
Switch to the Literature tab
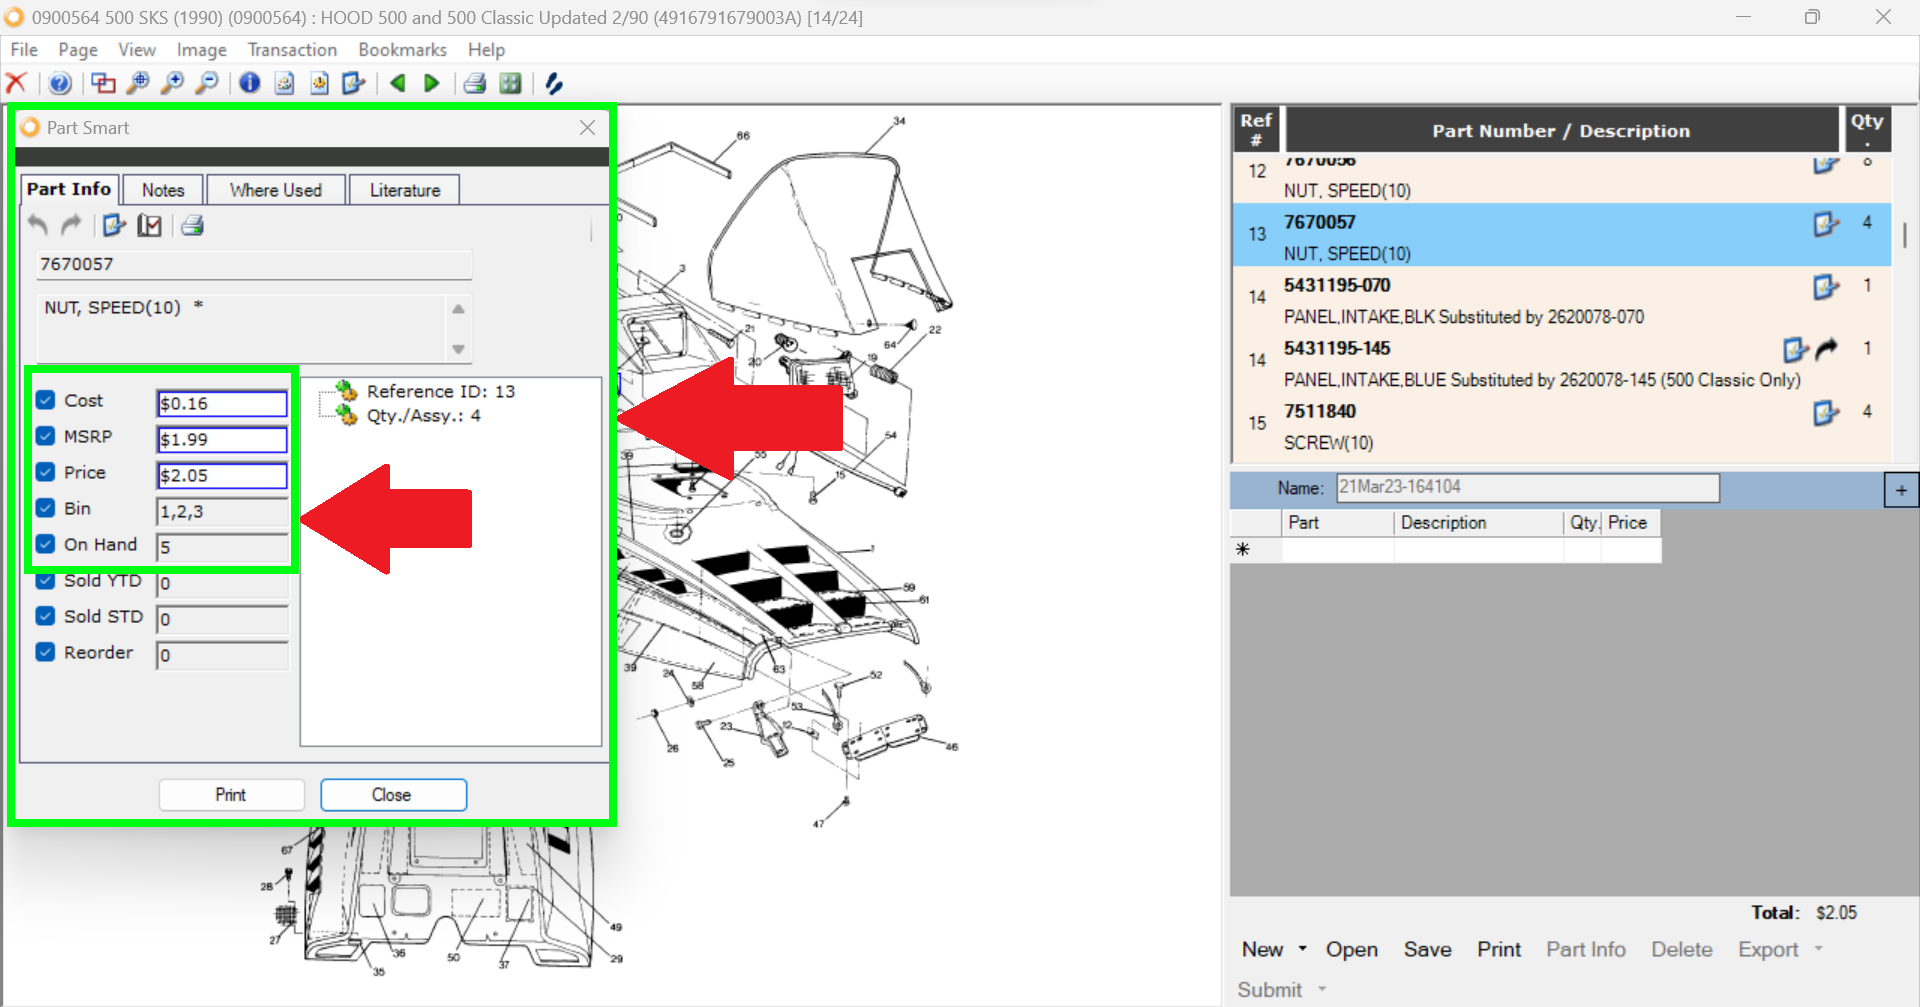(x=405, y=190)
